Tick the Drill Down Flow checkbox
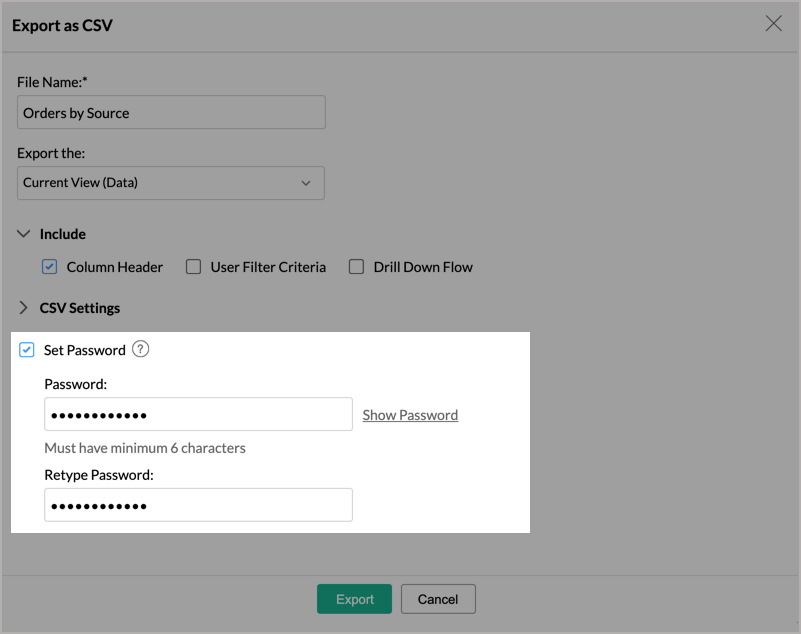Viewport: 801px width, 634px height. coord(356,267)
